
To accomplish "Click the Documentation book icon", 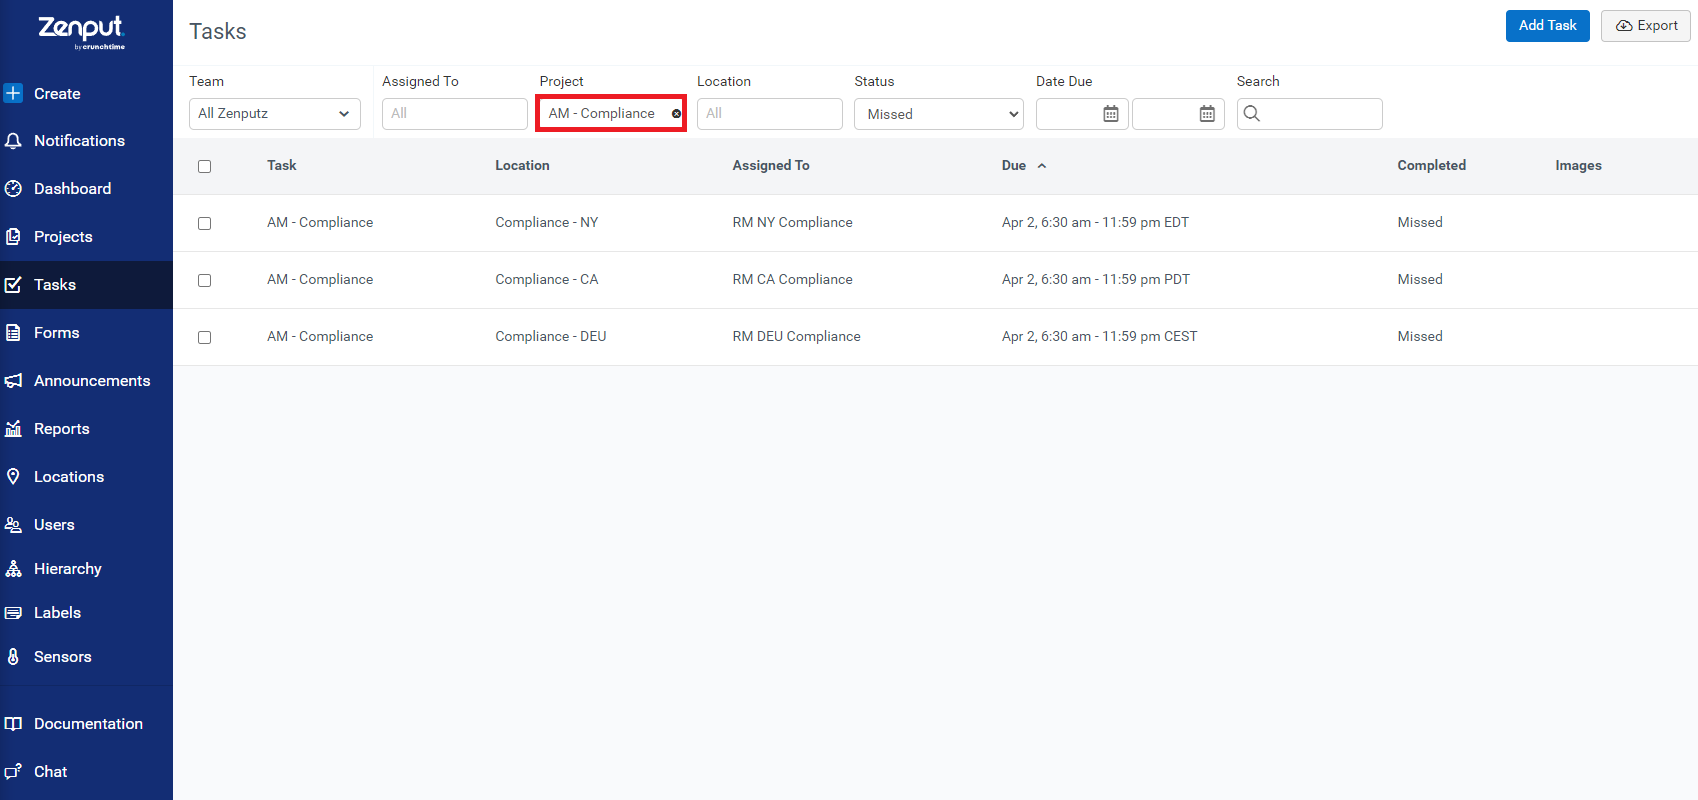I will coord(13,724).
